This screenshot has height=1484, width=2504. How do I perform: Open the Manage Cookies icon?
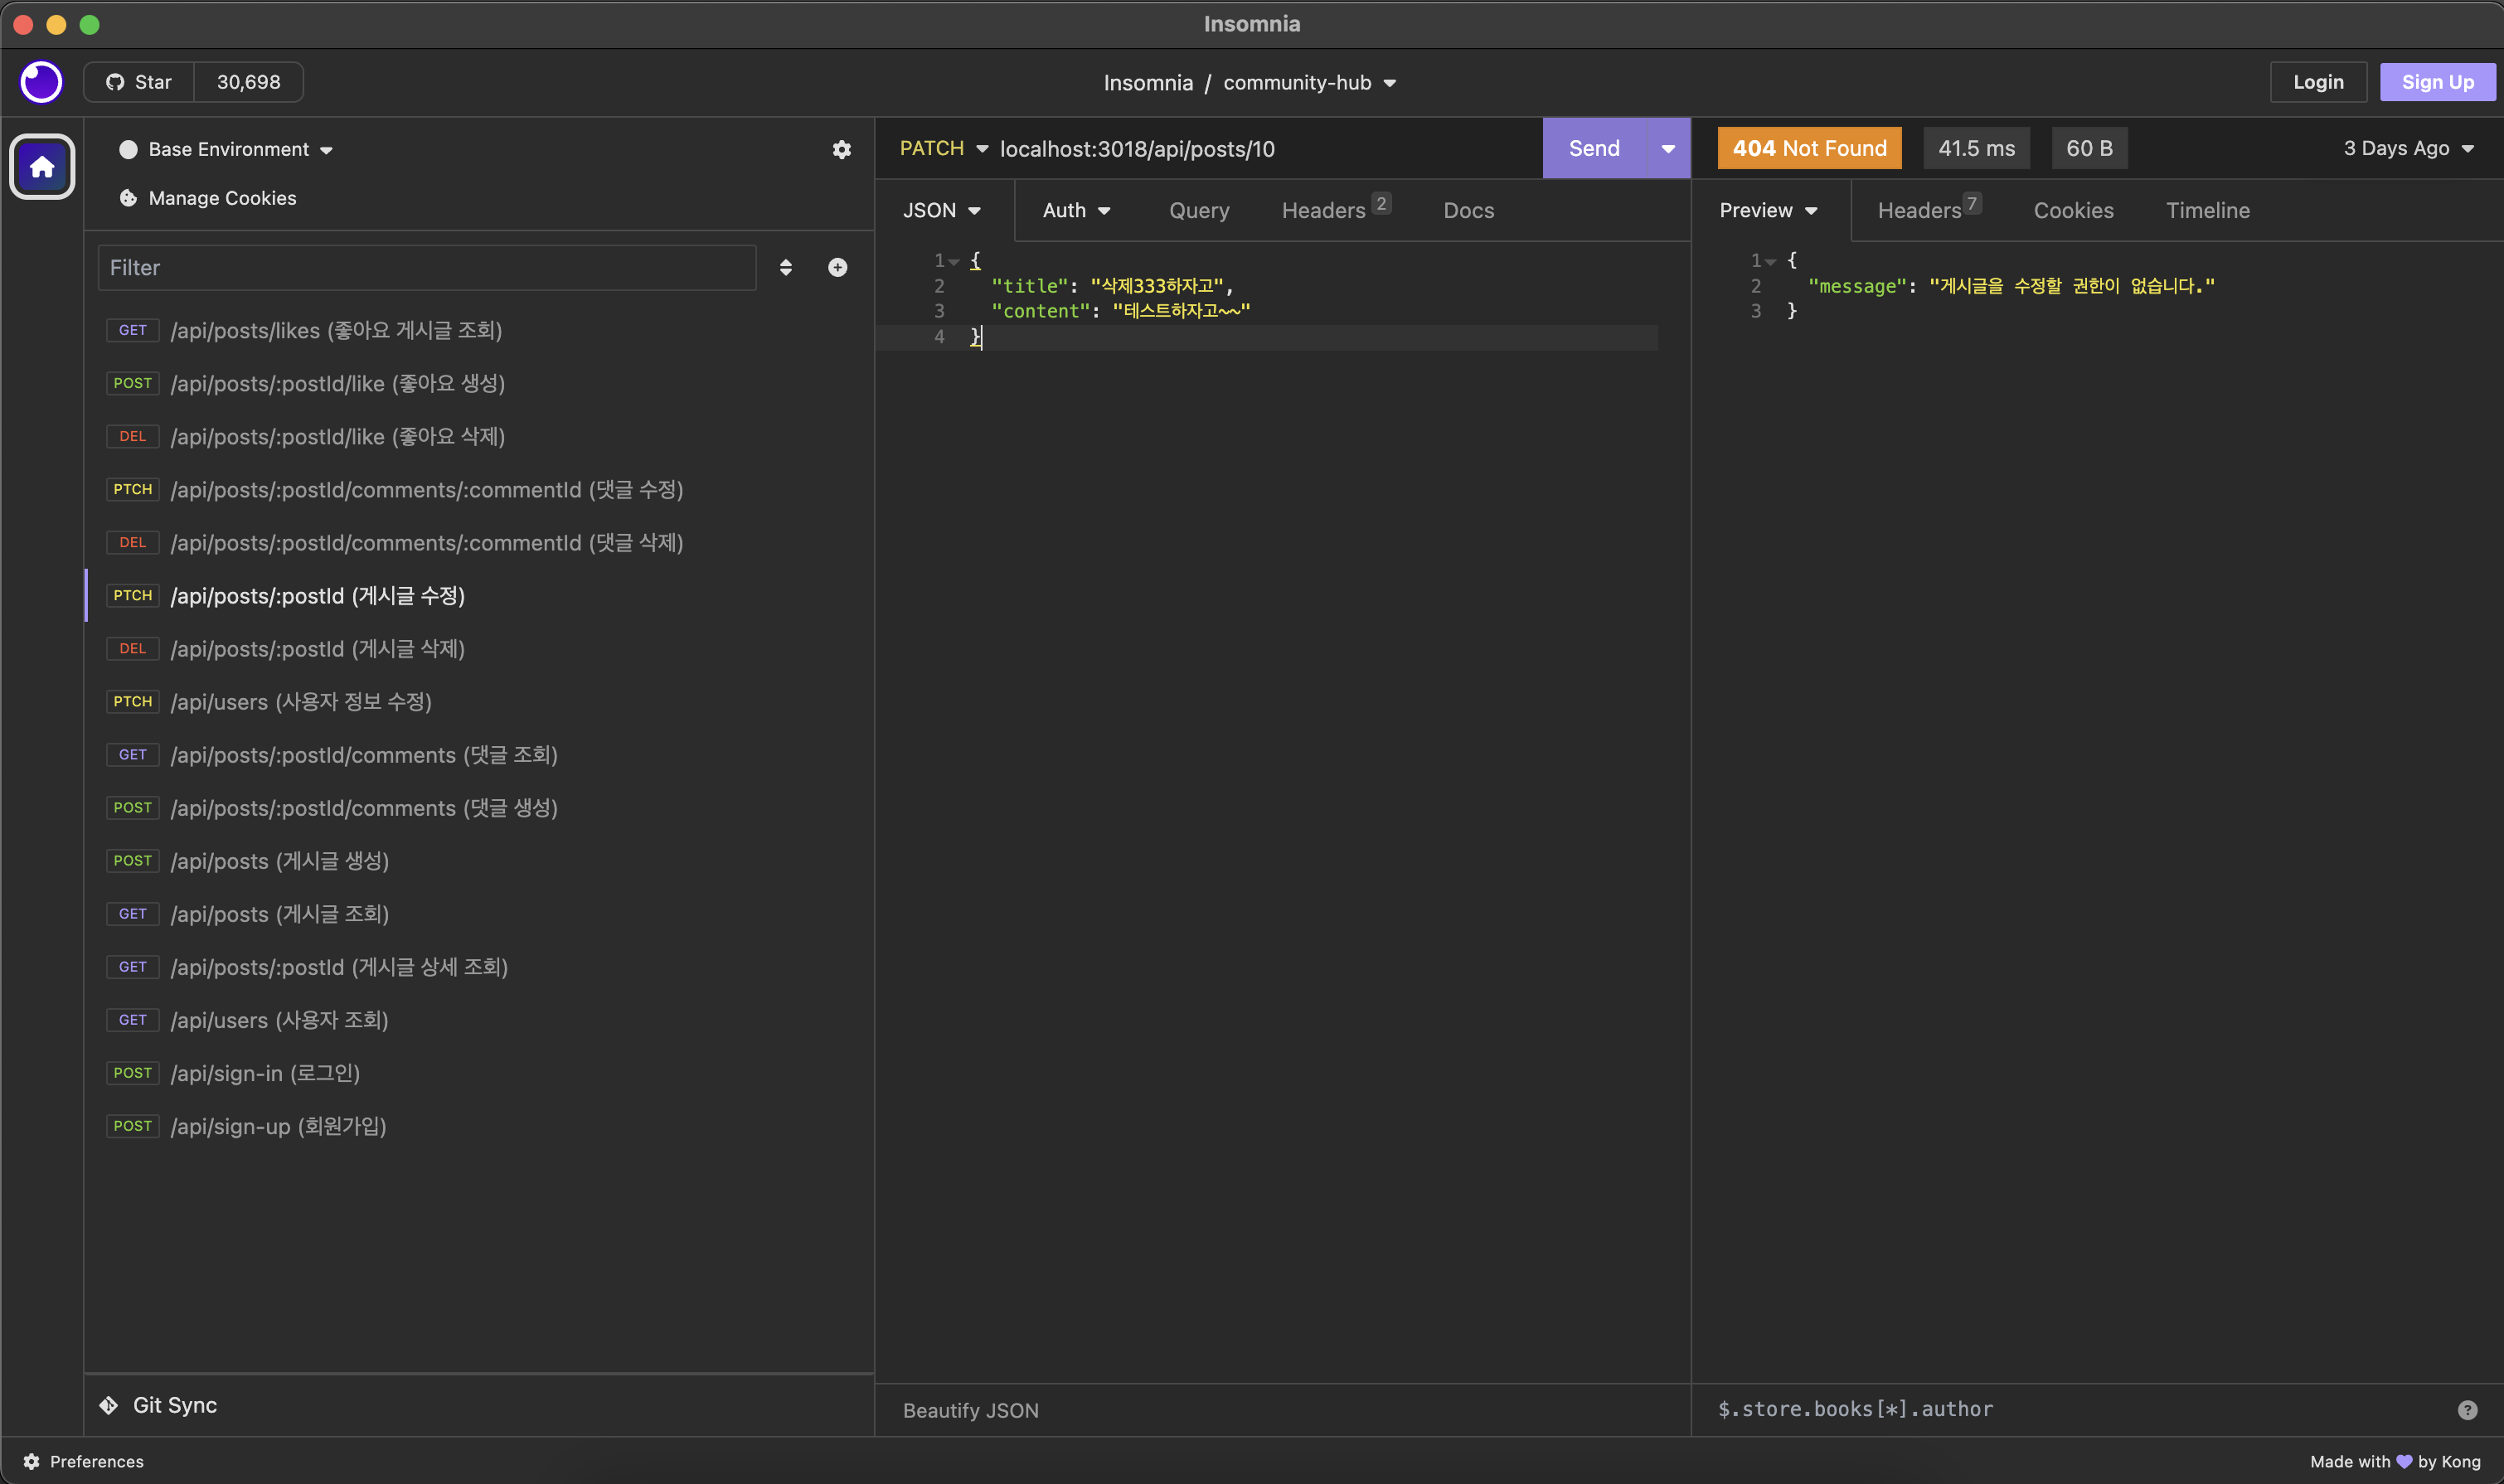(x=128, y=198)
